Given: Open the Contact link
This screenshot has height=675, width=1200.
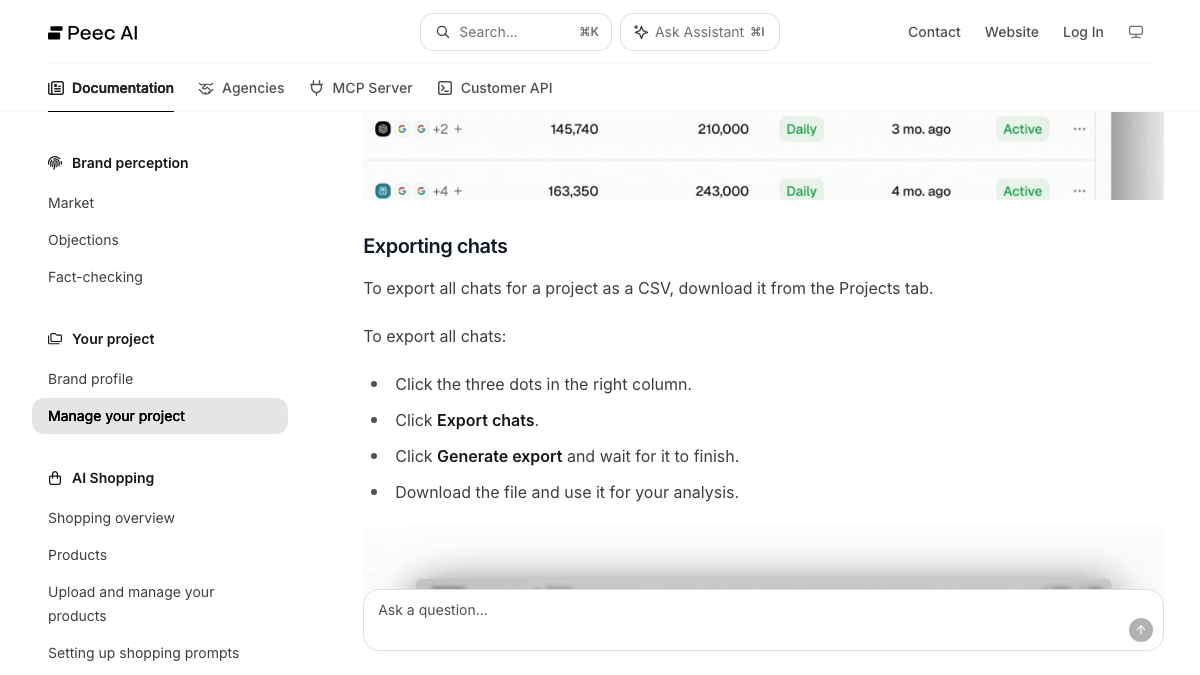Looking at the screenshot, I should (934, 32).
